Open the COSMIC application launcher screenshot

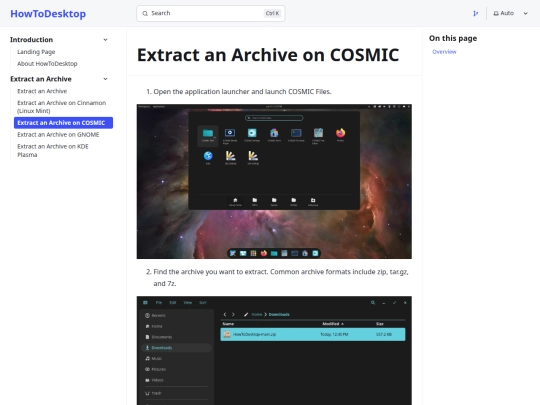(x=274, y=181)
